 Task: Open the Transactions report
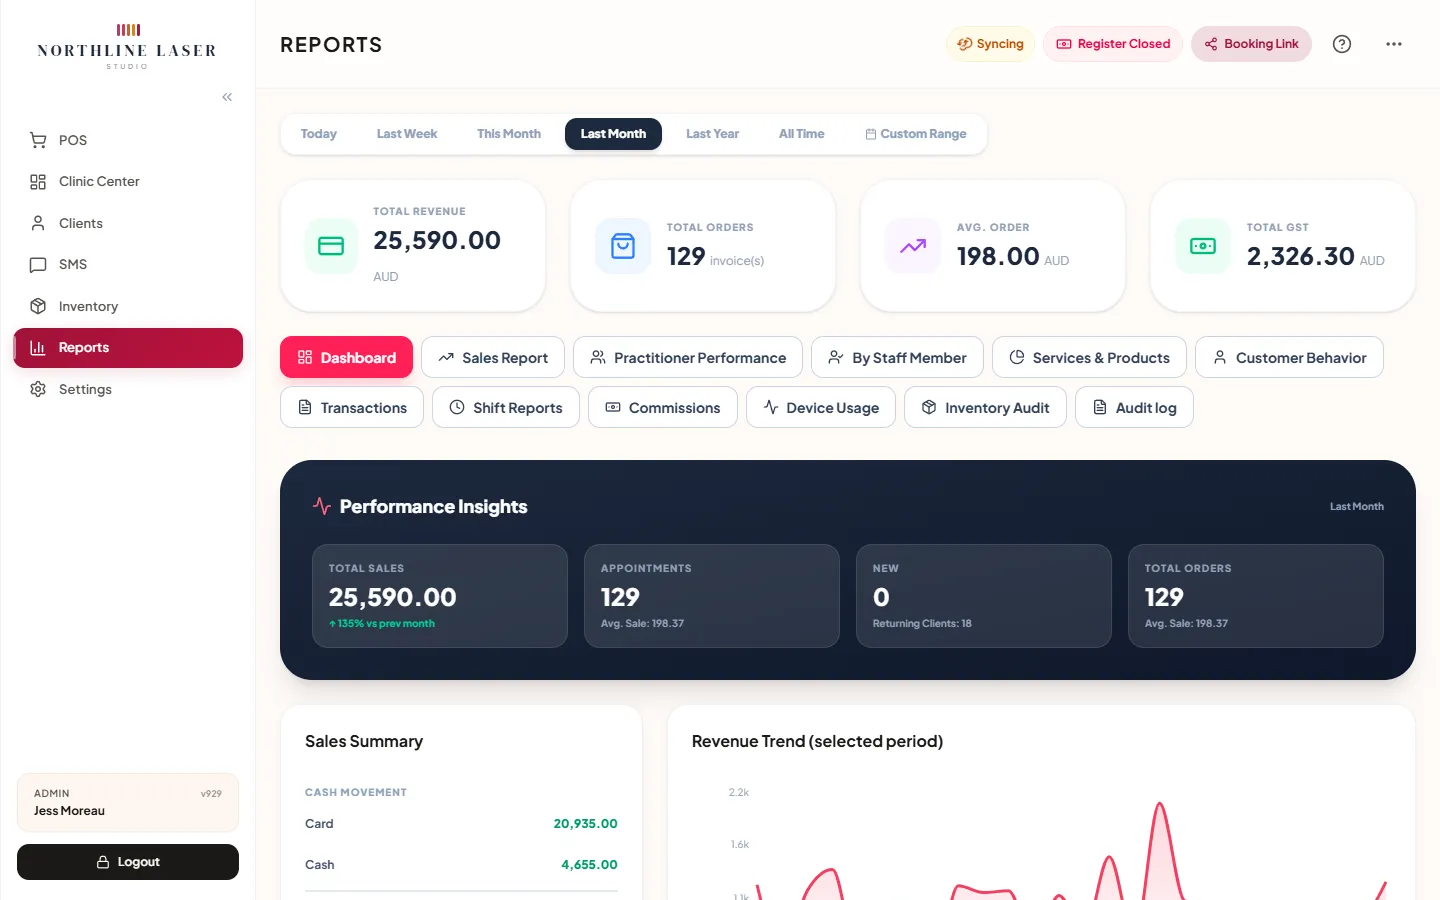coord(352,407)
